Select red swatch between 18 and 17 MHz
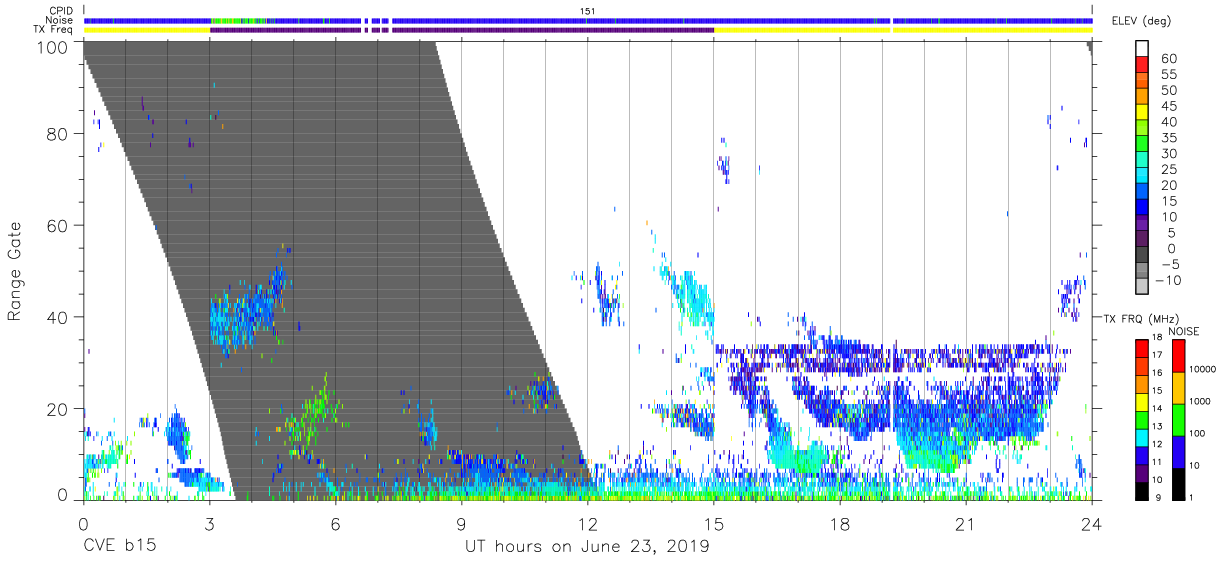The width and height of the screenshot is (1228, 567). (1141, 348)
